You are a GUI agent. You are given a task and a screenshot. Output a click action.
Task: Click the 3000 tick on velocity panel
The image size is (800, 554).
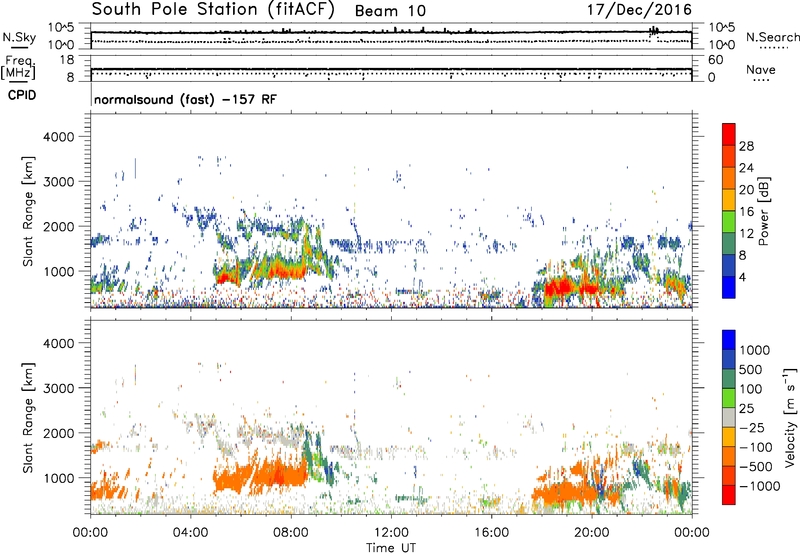click(x=59, y=388)
